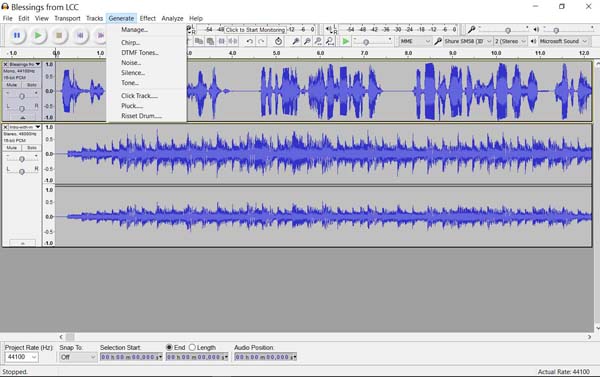Screen dimensions: 600x377
Task: Open the Snap To dropdown
Action: click(78, 357)
